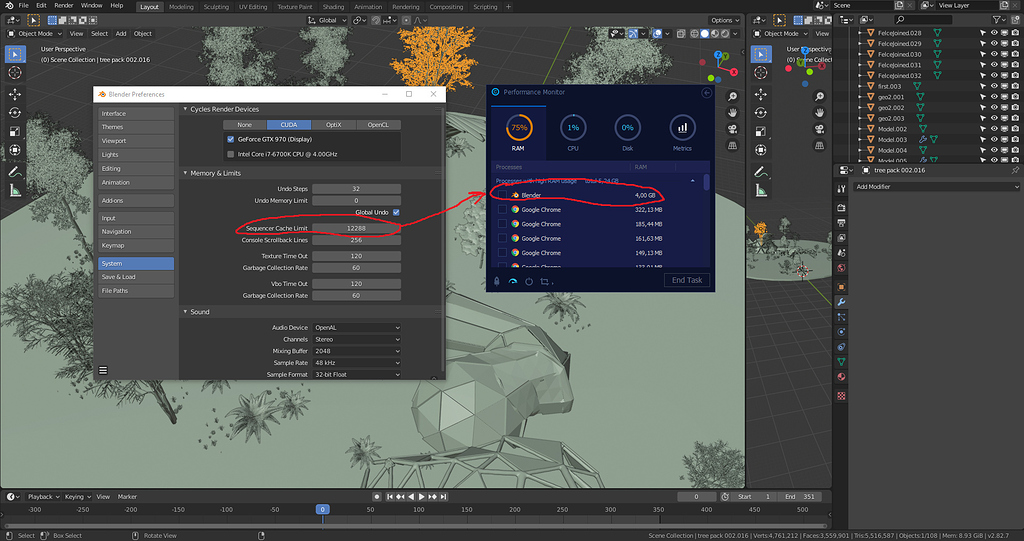
Task: Open the Mixing Buffer 2048 dropdown
Action: click(x=357, y=352)
